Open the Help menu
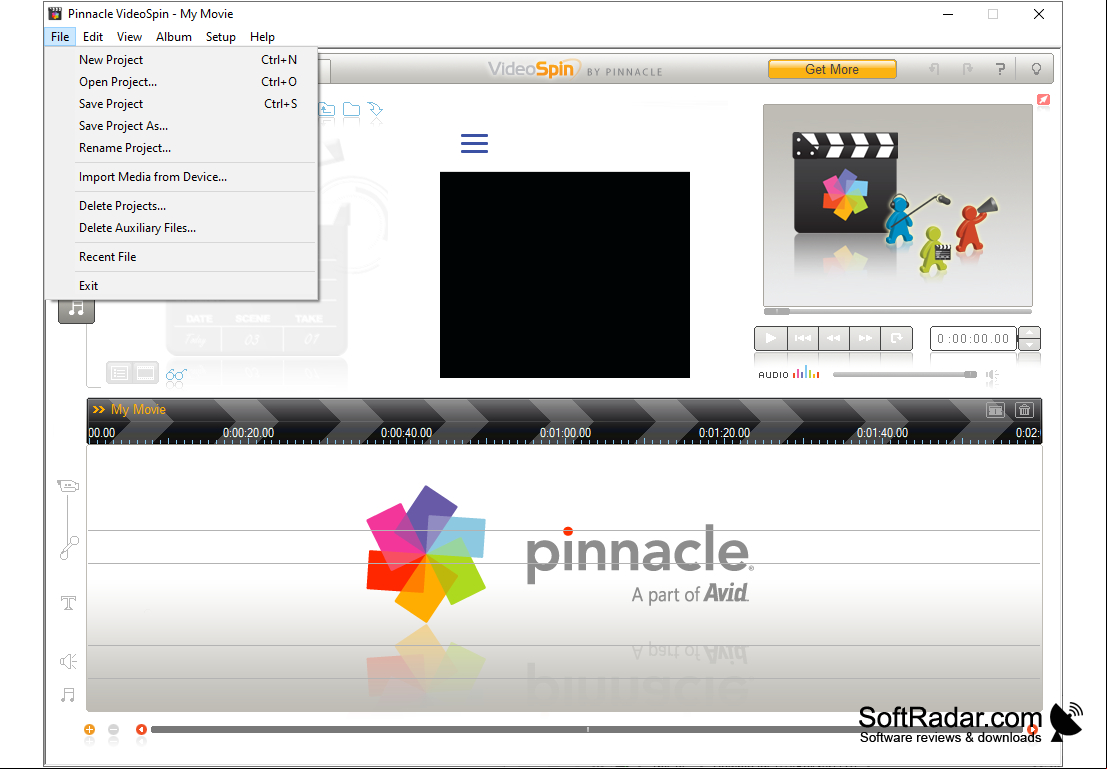The image size is (1107, 769). (262, 37)
